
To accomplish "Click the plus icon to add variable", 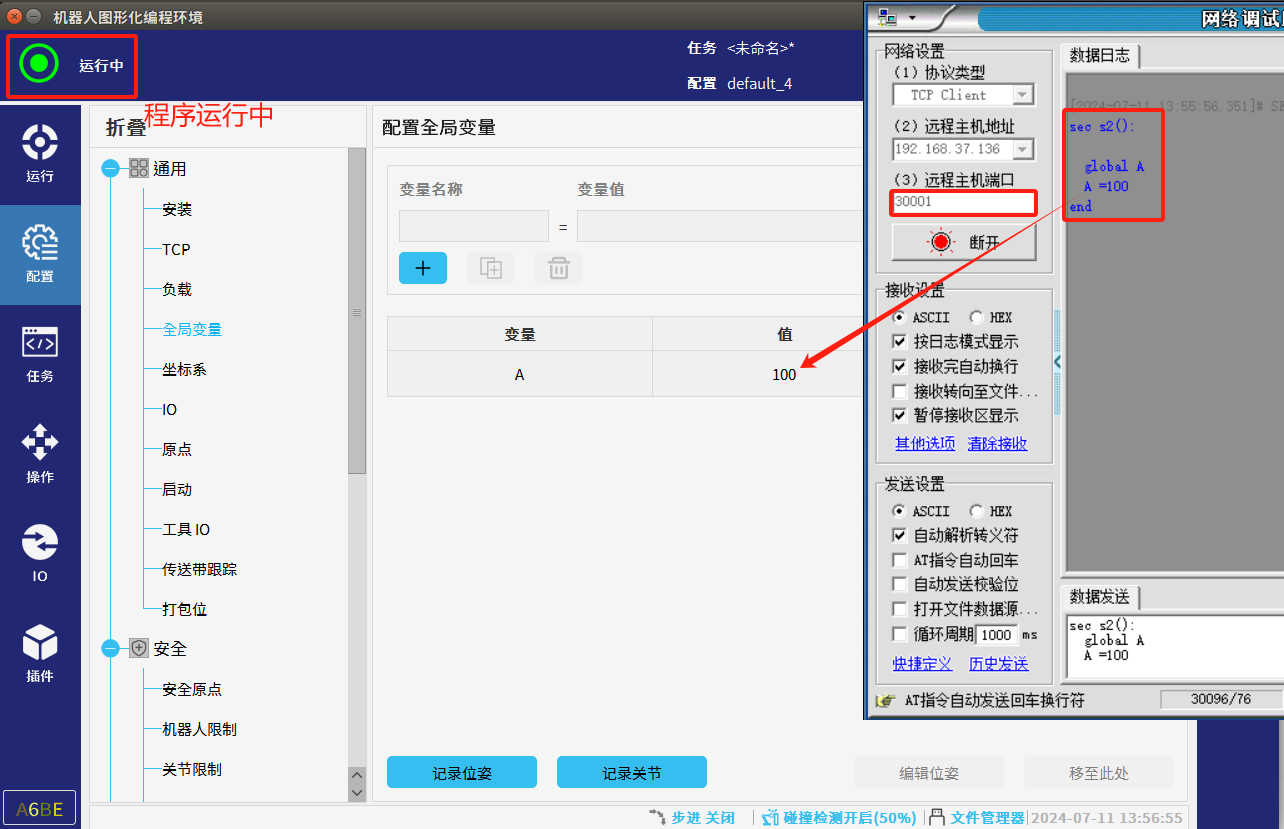I will pos(423,268).
